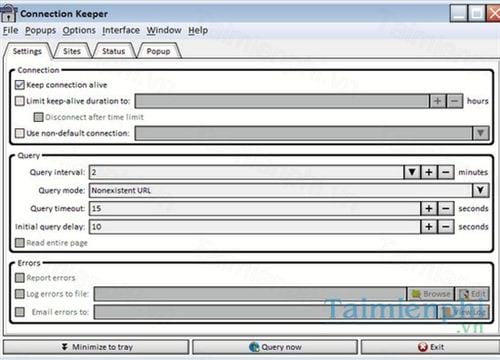Image resolution: width=500 pixels, height=360 pixels.
Task: Maximize the Connection Keeper window
Action: [476, 13]
